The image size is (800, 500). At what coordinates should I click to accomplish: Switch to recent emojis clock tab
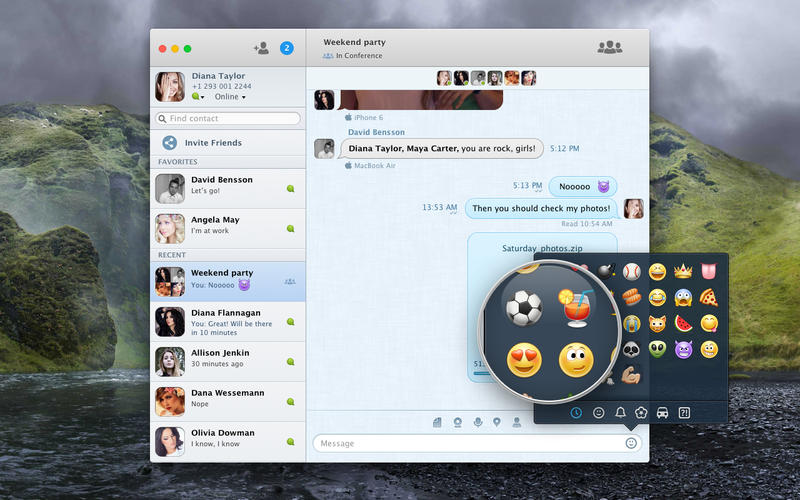(x=576, y=412)
